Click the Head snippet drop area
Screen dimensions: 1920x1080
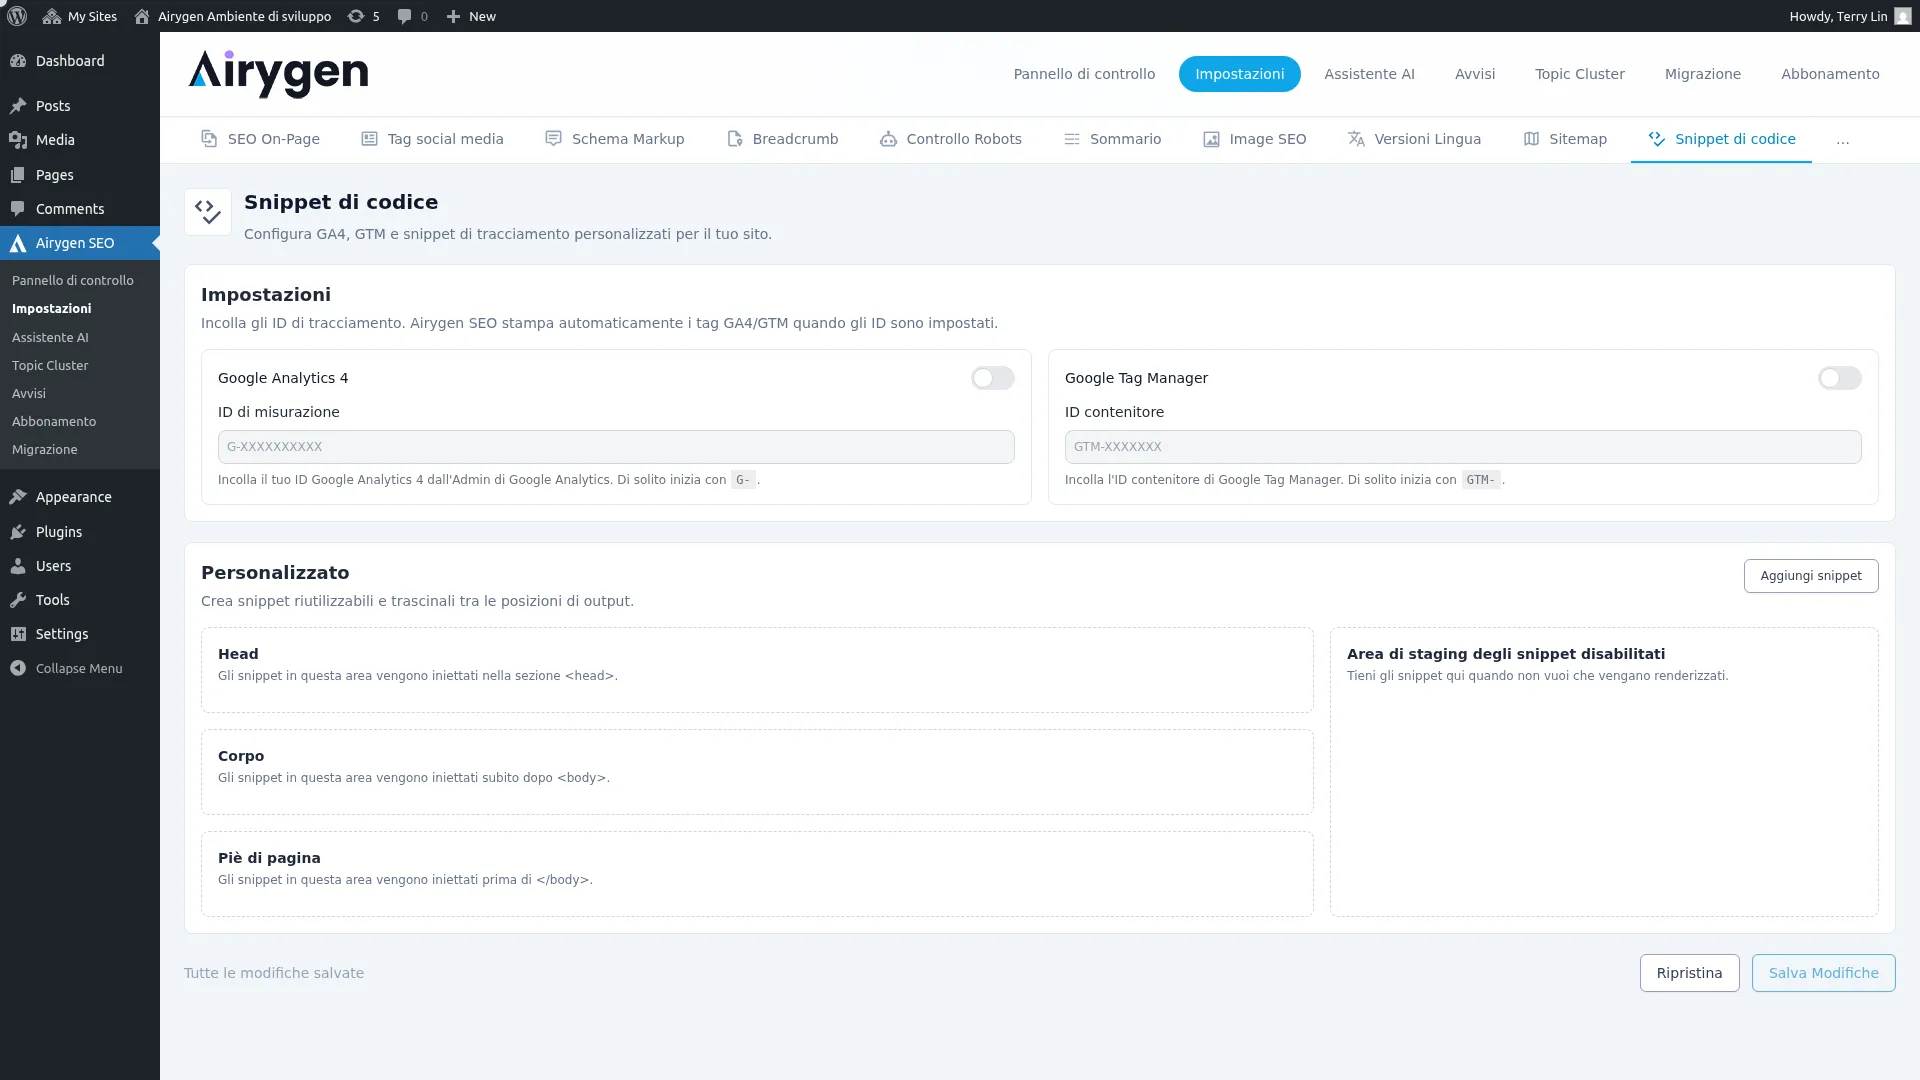coord(757,670)
